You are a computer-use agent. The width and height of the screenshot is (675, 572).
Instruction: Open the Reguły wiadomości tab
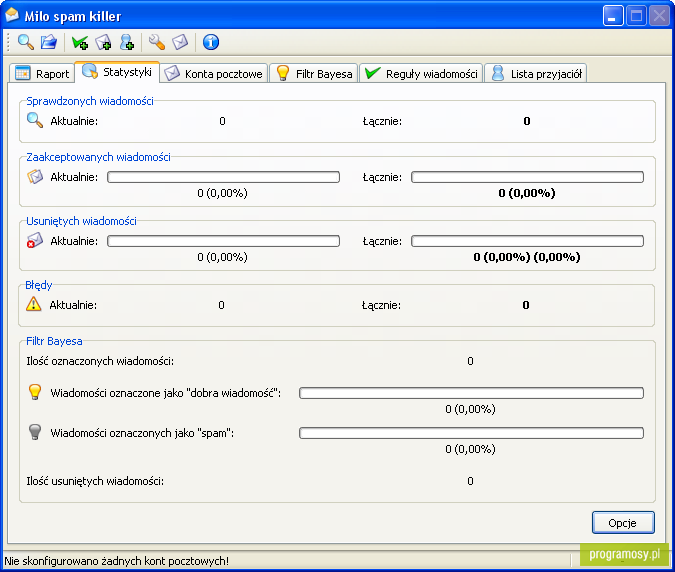(x=421, y=74)
